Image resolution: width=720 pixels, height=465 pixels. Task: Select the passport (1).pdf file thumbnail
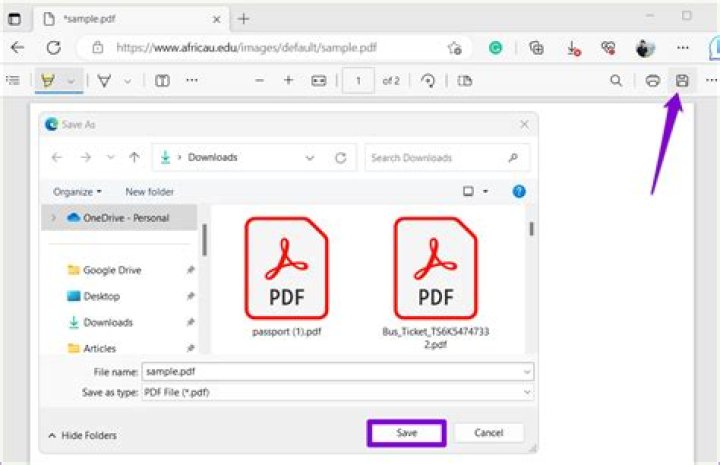286,268
